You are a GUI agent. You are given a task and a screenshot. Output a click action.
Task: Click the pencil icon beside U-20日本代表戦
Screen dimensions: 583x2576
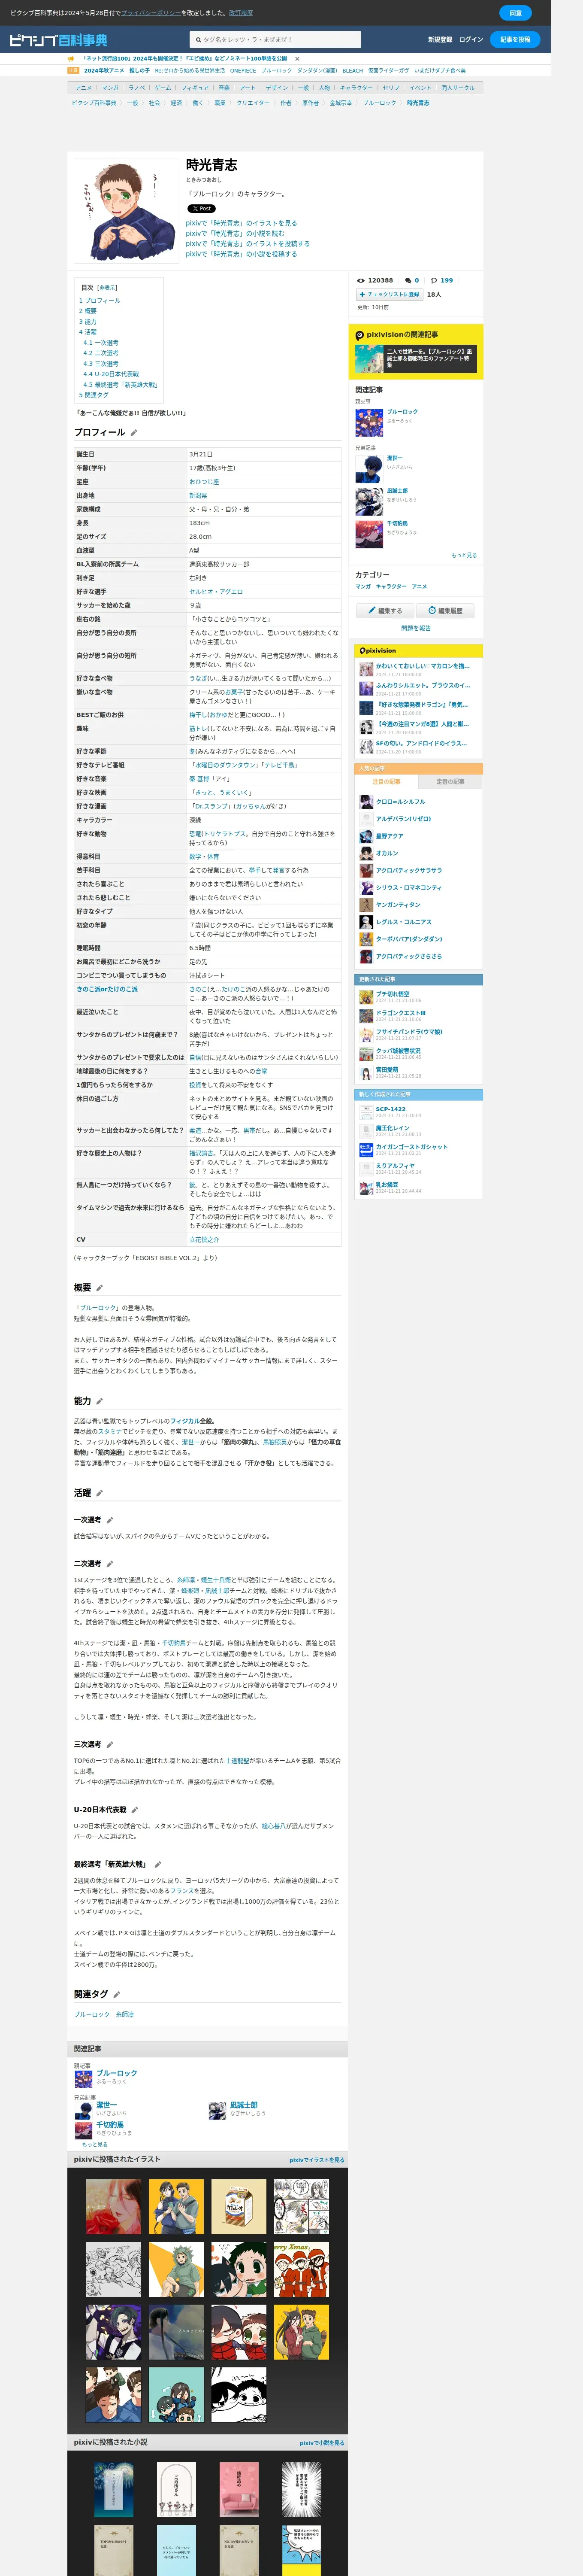tap(135, 1810)
